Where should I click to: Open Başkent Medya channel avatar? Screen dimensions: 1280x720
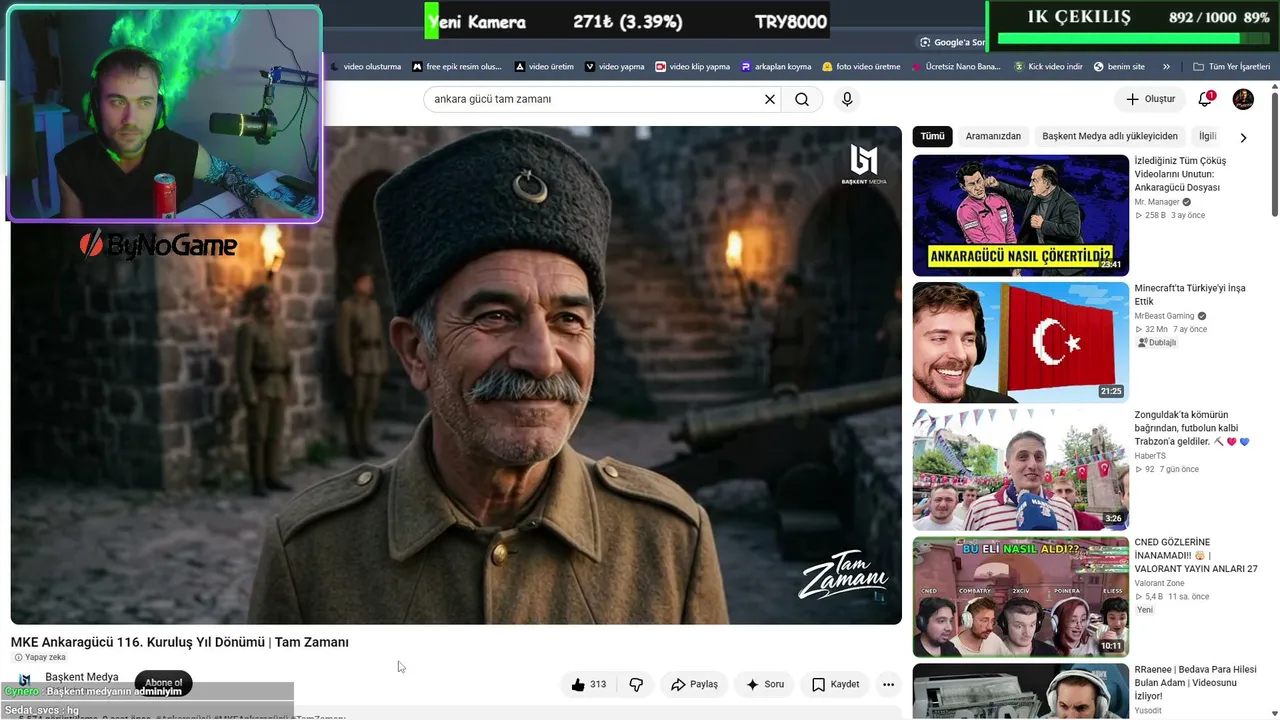coord(25,680)
